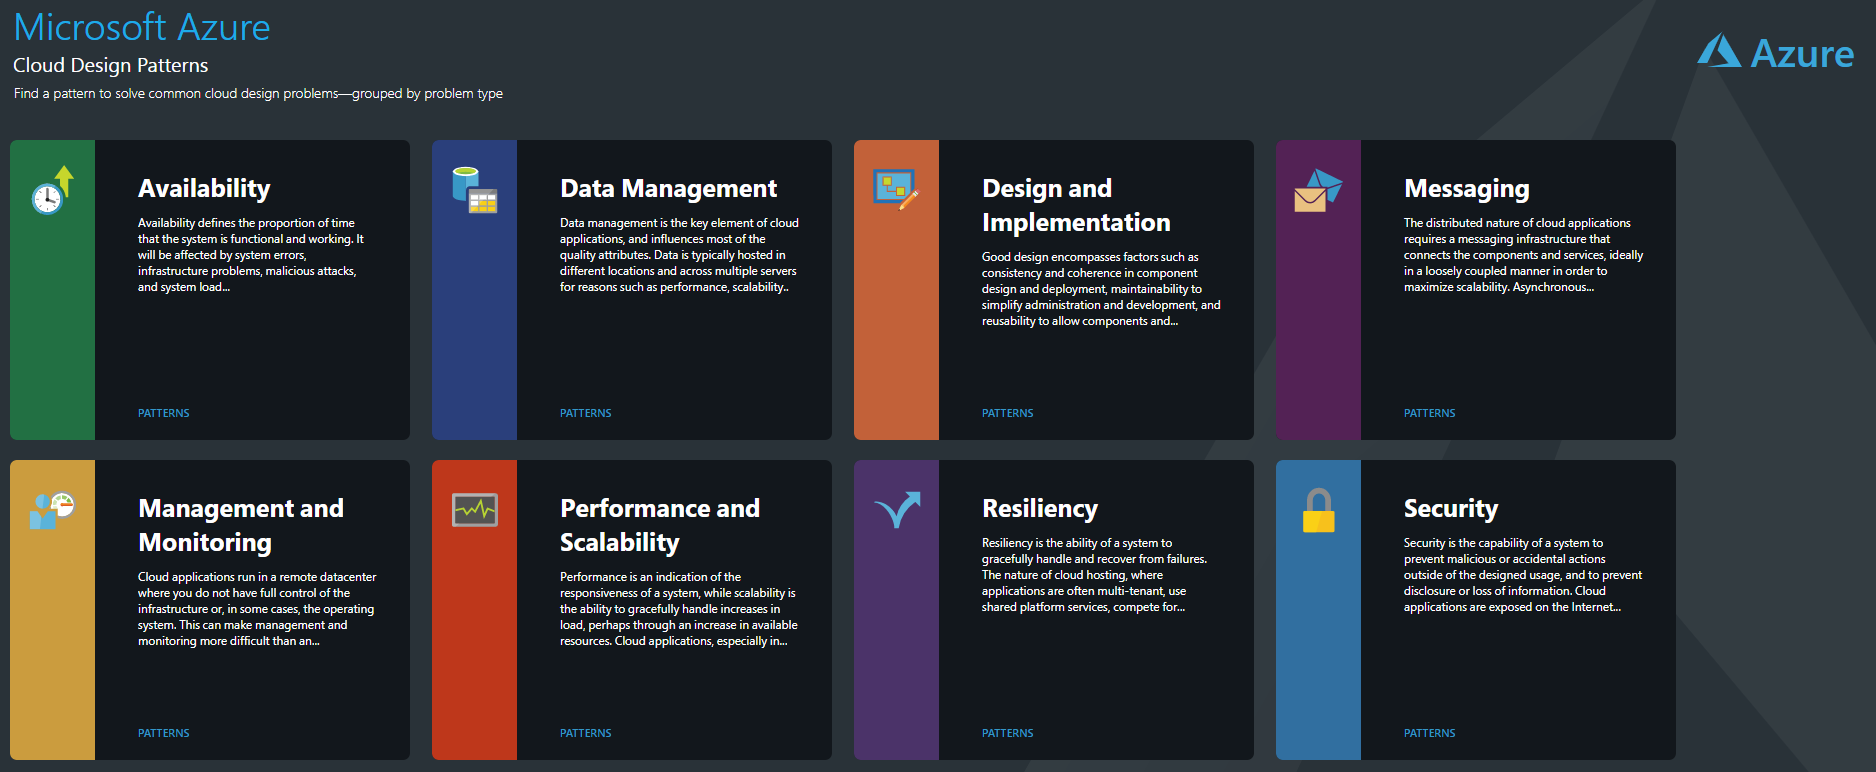1876x772 pixels.
Task: Click the Management and Monitoring heading
Action: point(241,526)
